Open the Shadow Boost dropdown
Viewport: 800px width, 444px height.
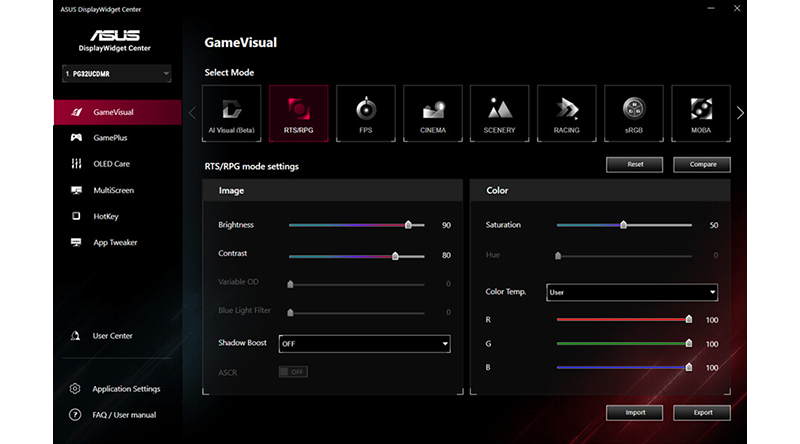click(x=364, y=343)
